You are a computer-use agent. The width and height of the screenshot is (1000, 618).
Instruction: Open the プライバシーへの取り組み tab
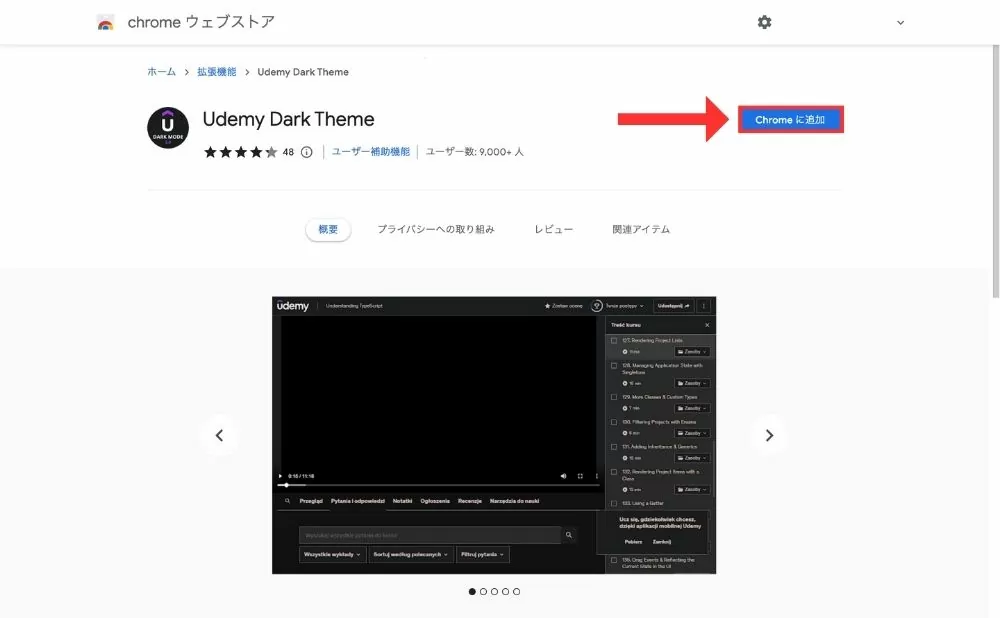point(436,229)
